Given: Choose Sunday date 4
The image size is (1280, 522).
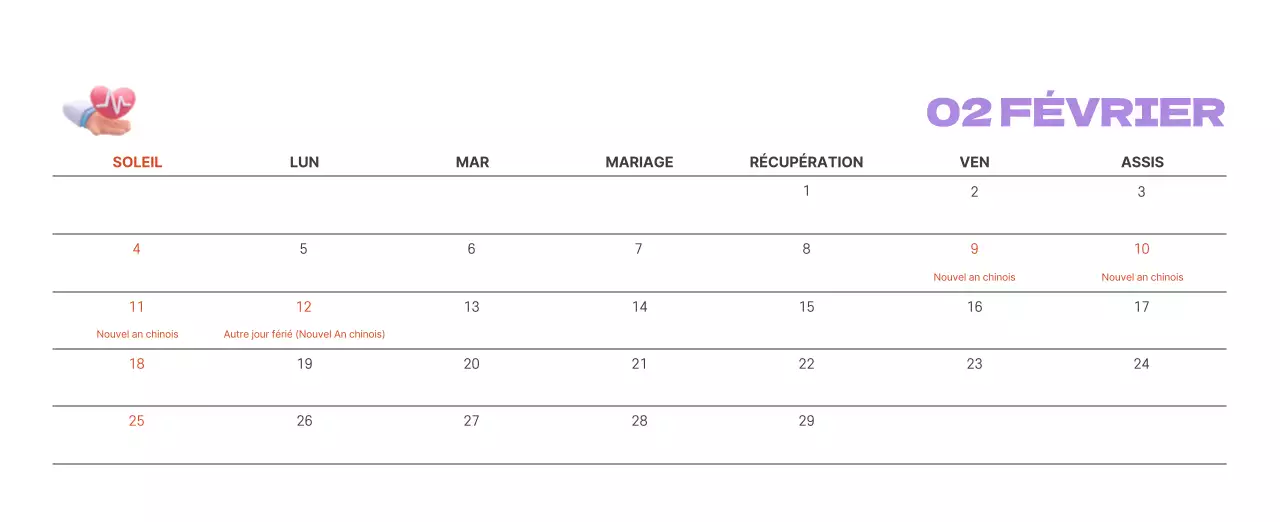Looking at the screenshot, I should coord(137,249).
